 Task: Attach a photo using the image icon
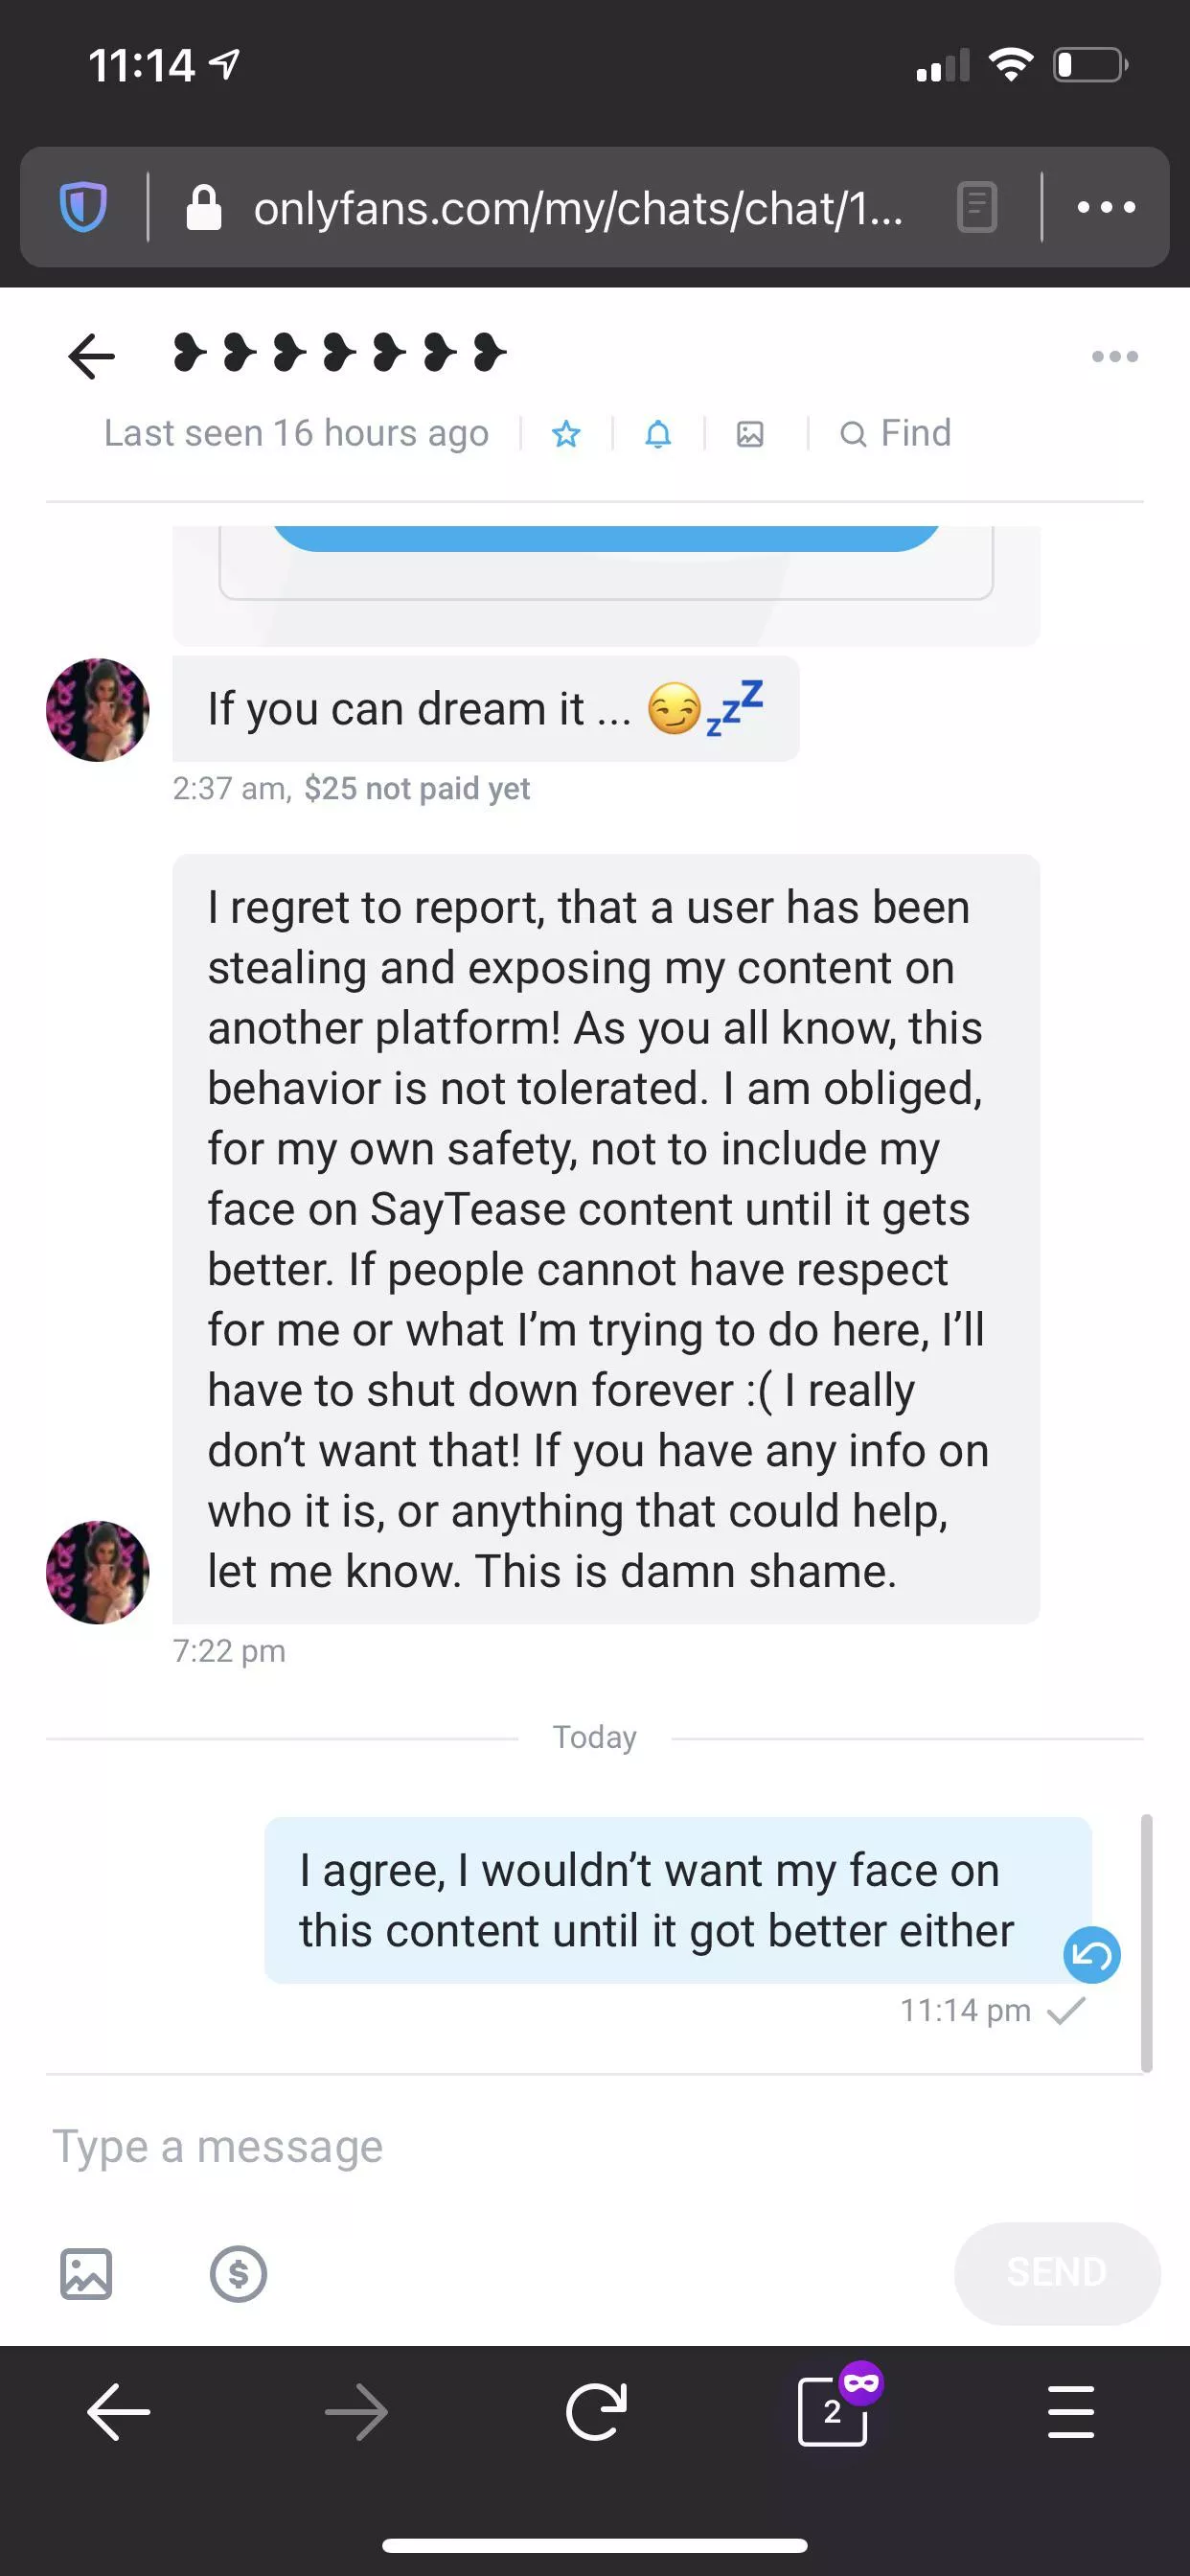[86, 2274]
